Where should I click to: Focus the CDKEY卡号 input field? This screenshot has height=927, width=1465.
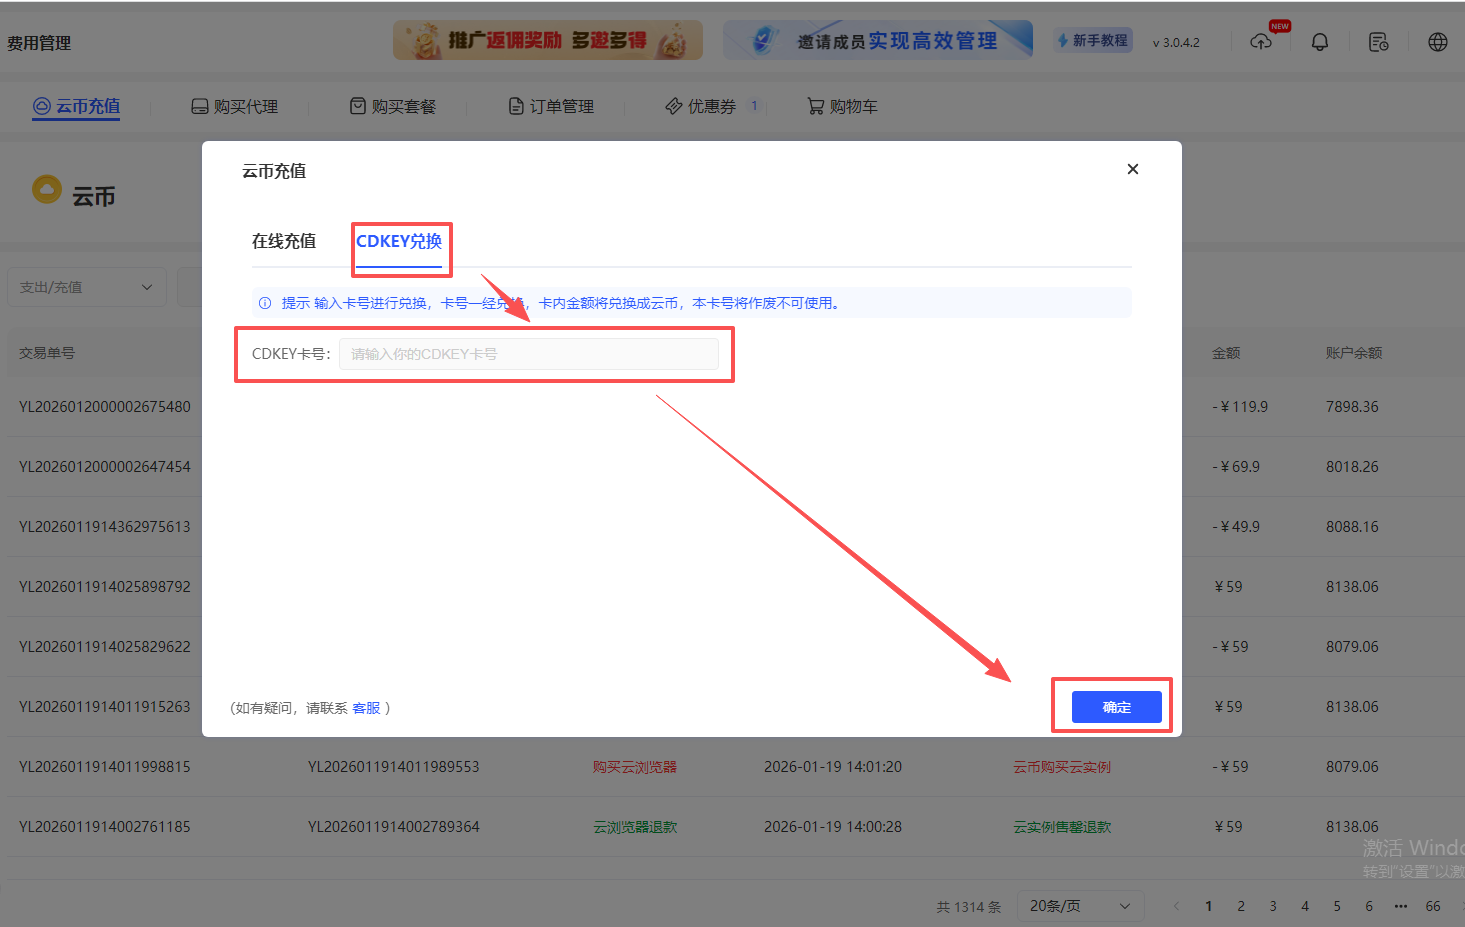tap(529, 354)
